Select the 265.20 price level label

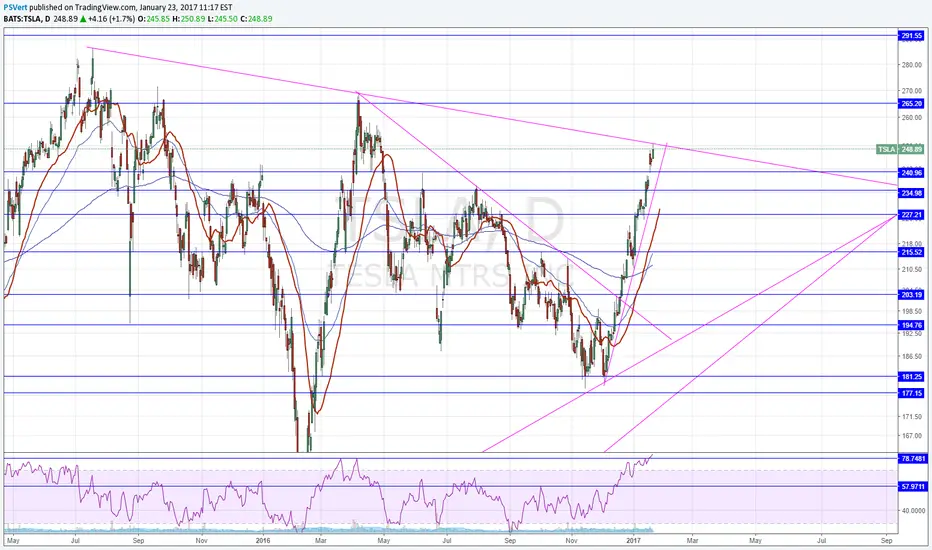pyautogui.click(x=911, y=103)
